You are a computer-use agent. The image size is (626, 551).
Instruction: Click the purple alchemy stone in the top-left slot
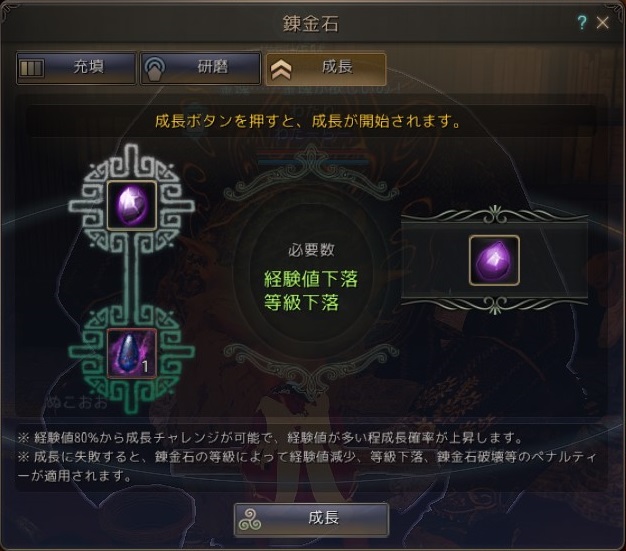132,205
